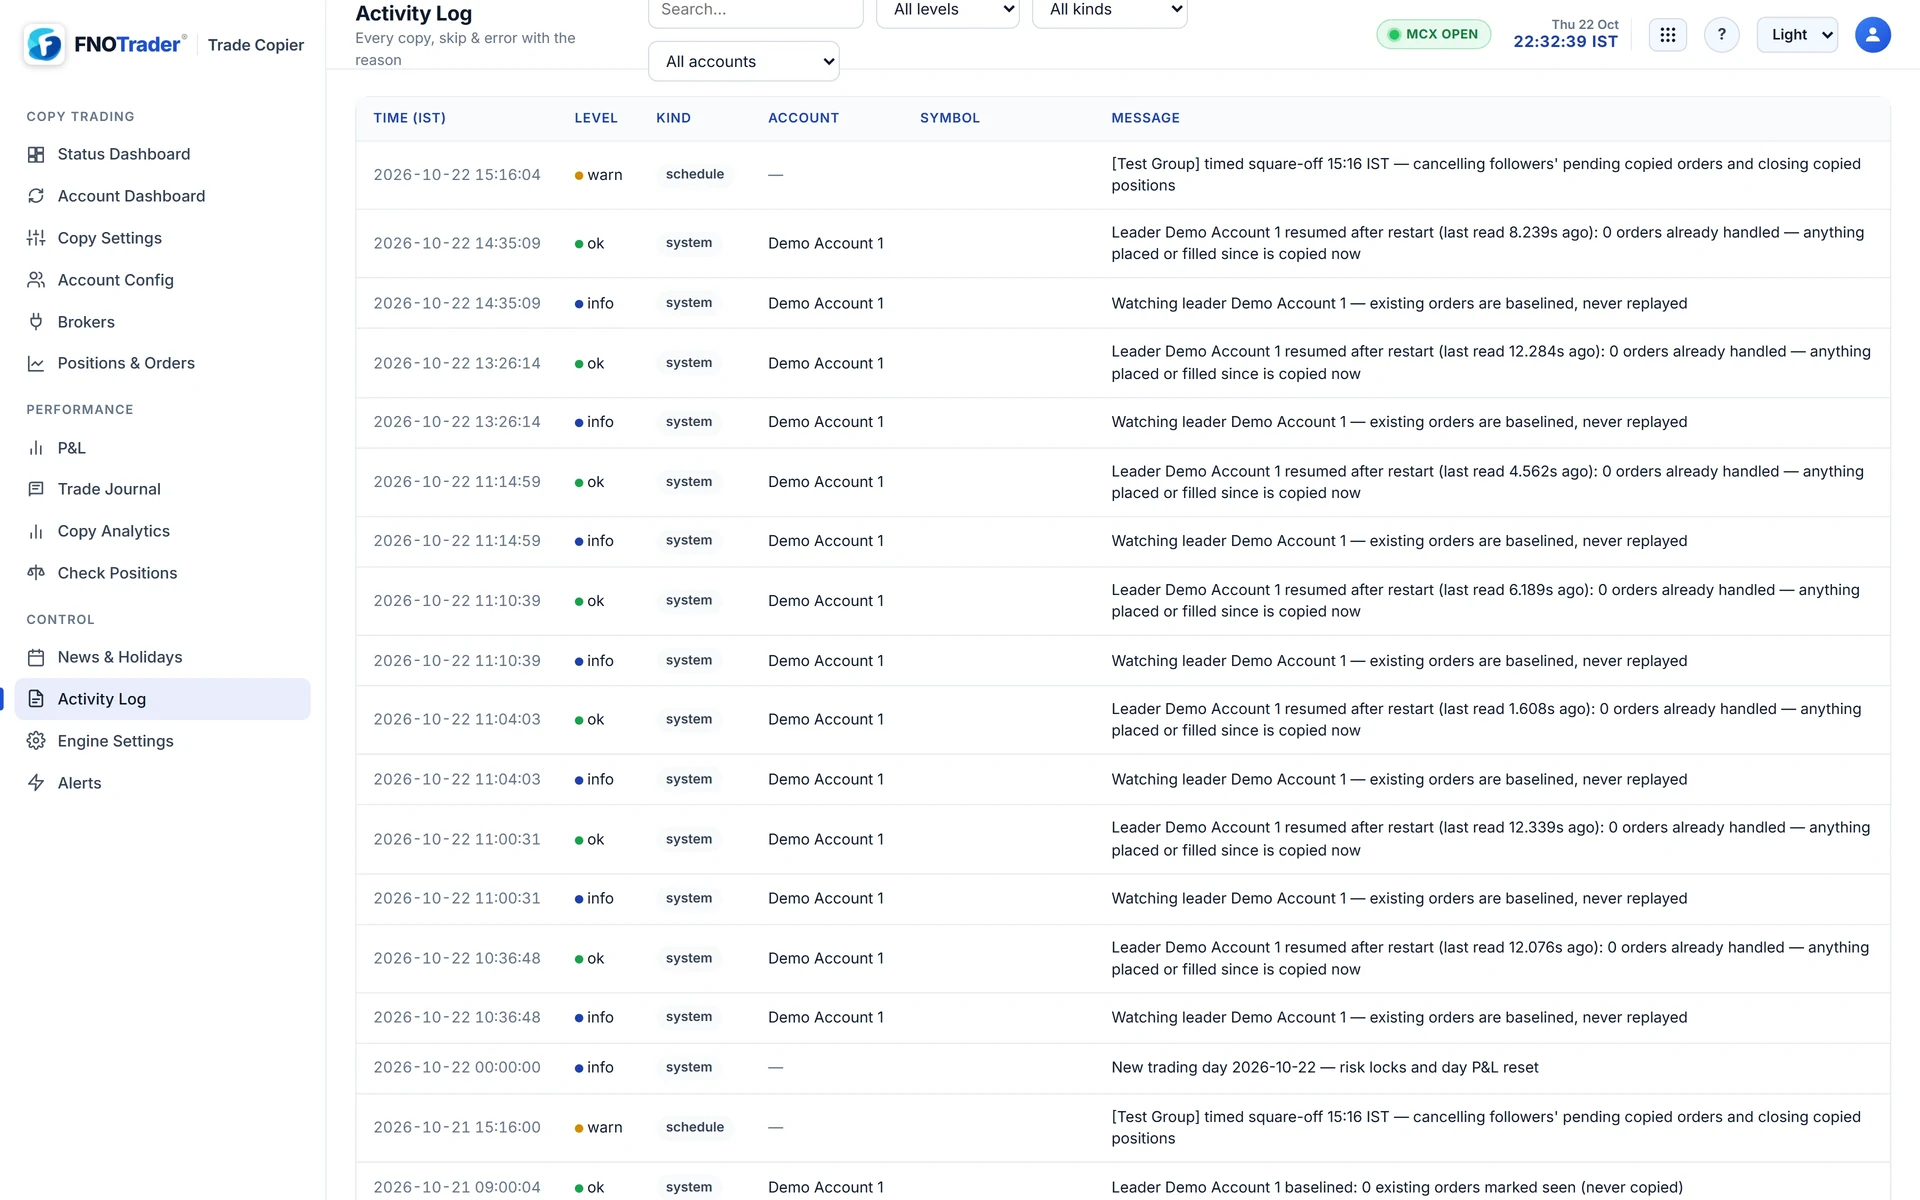Expand the All levels filter dropdown
The image size is (1920, 1200).
click(947, 10)
